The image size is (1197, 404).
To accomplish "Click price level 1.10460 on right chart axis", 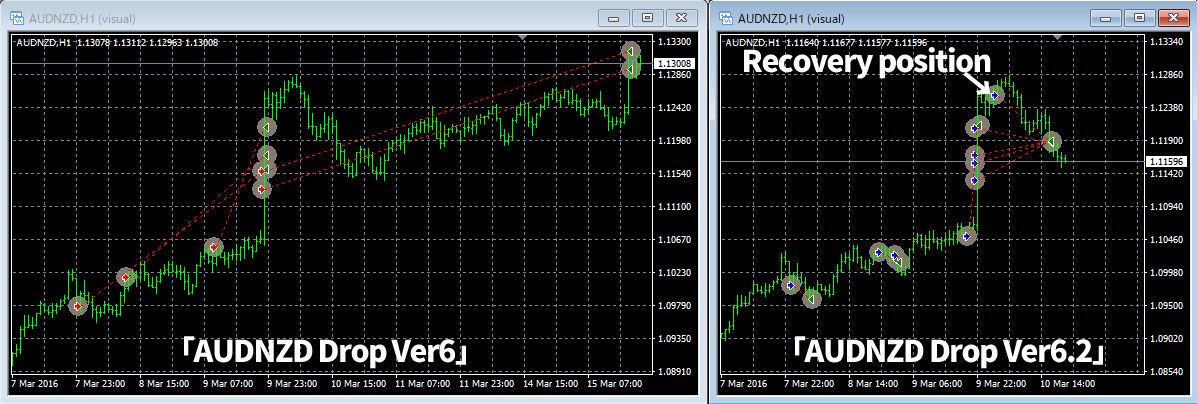I will pyautogui.click(x=1166, y=240).
